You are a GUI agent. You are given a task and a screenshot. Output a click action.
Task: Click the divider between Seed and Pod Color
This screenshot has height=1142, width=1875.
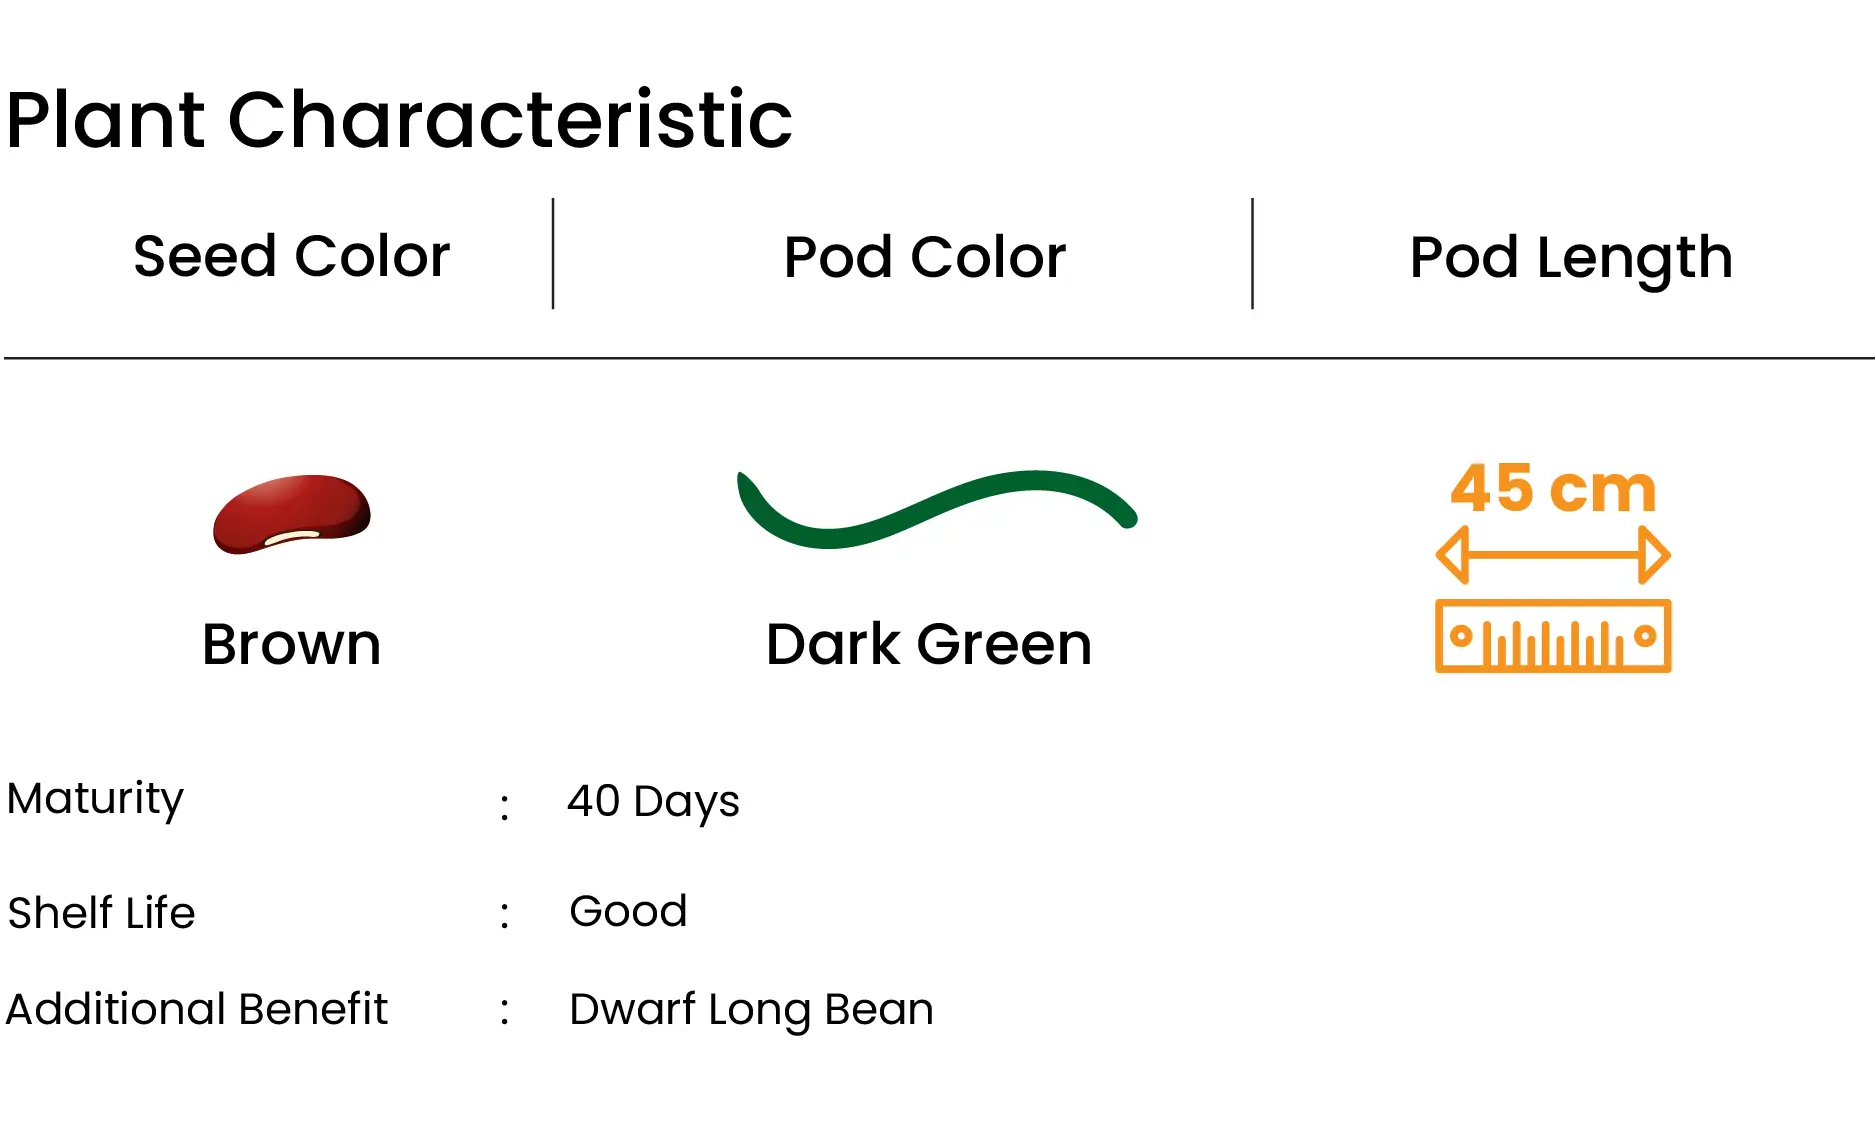(553, 254)
